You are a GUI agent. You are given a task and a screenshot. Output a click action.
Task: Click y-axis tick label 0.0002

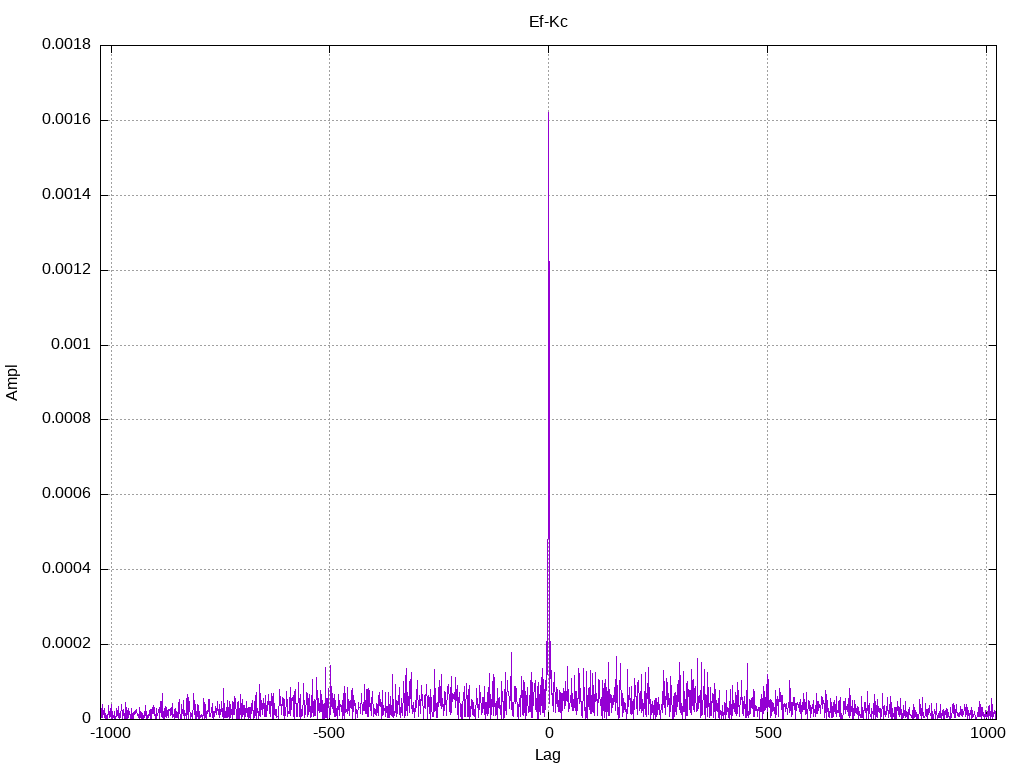[67, 643]
